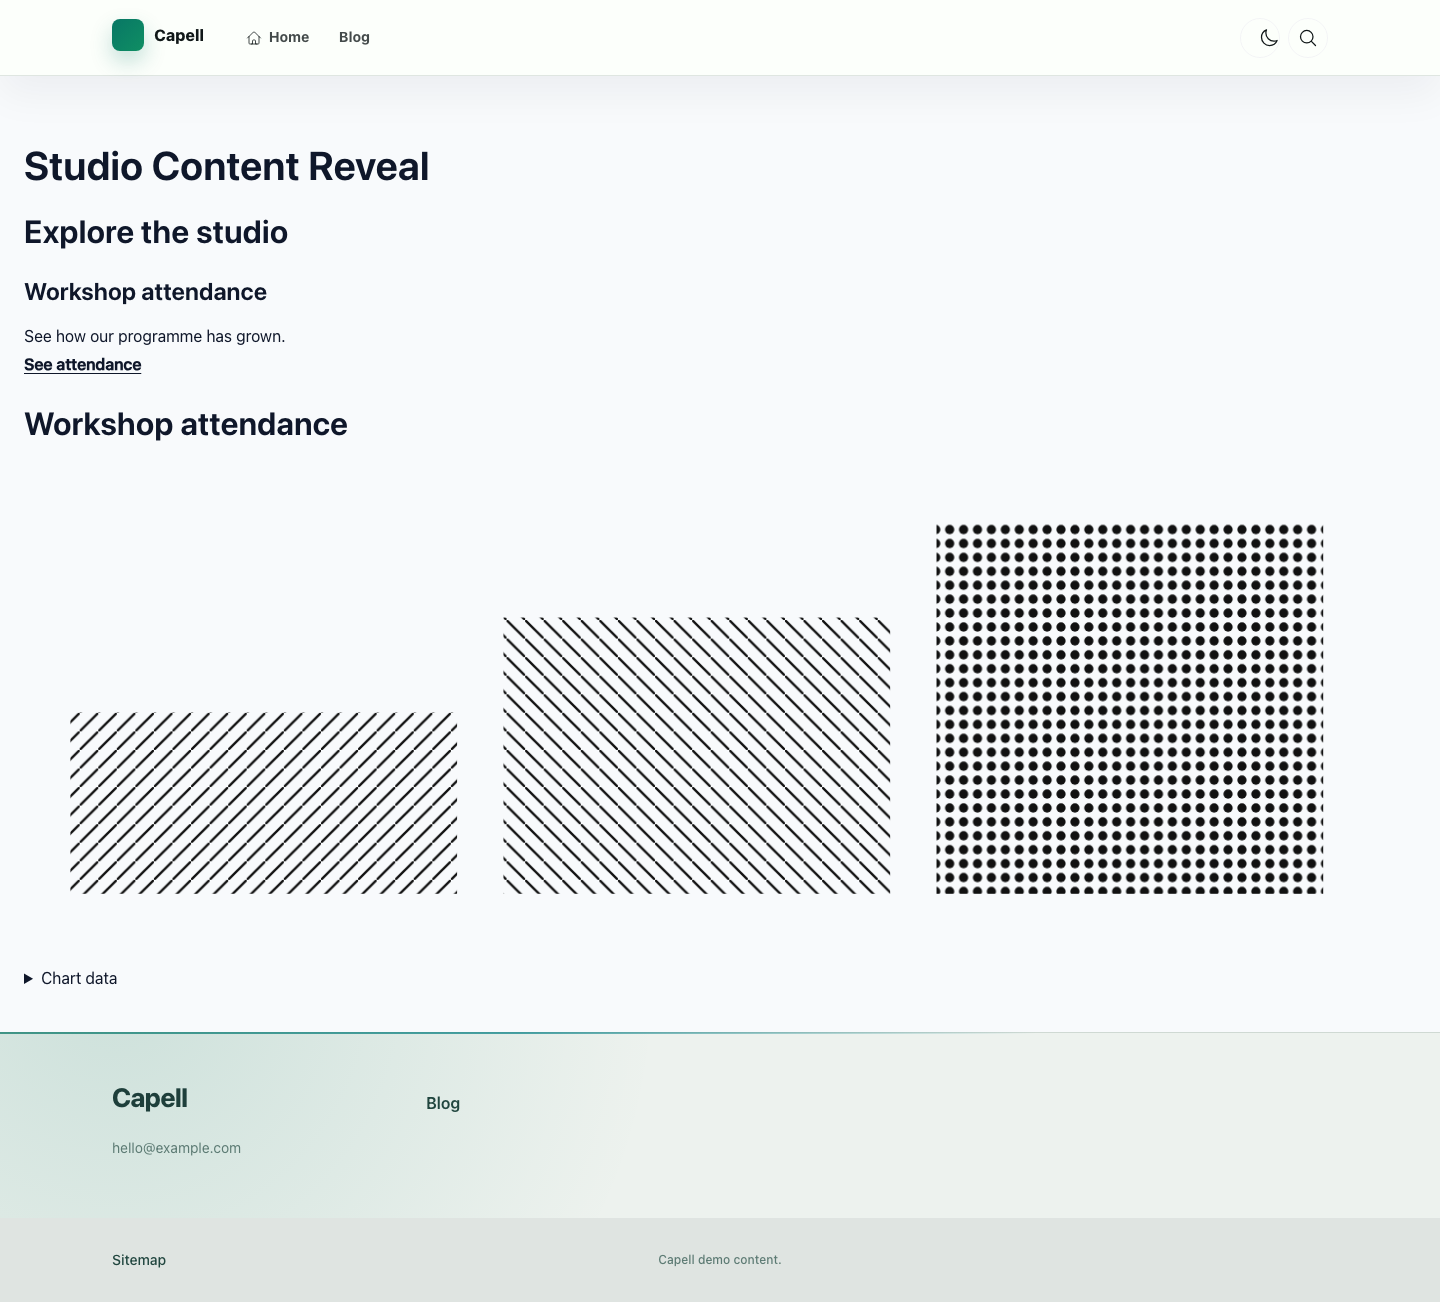Click the Explore the studio heading

coord(156,232)
